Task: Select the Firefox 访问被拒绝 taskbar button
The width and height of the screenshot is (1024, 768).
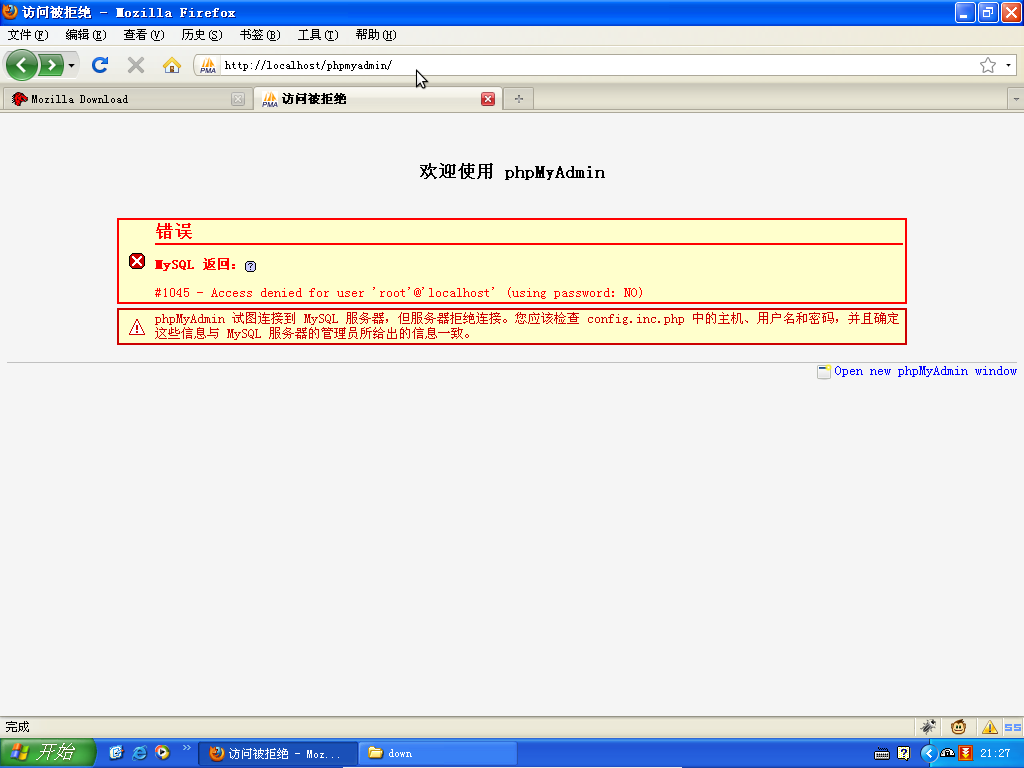Action: (278, 754)
